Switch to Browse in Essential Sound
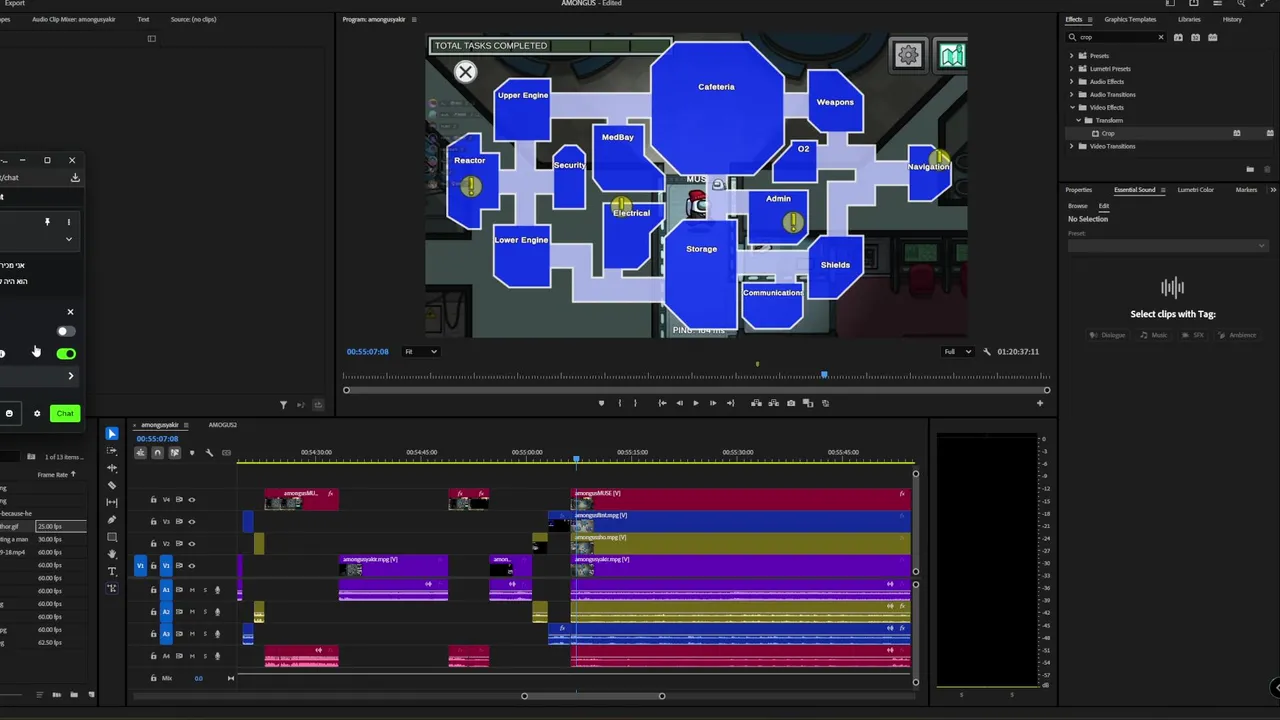This screenshot has height=720, width=1280. [1078, 206]
